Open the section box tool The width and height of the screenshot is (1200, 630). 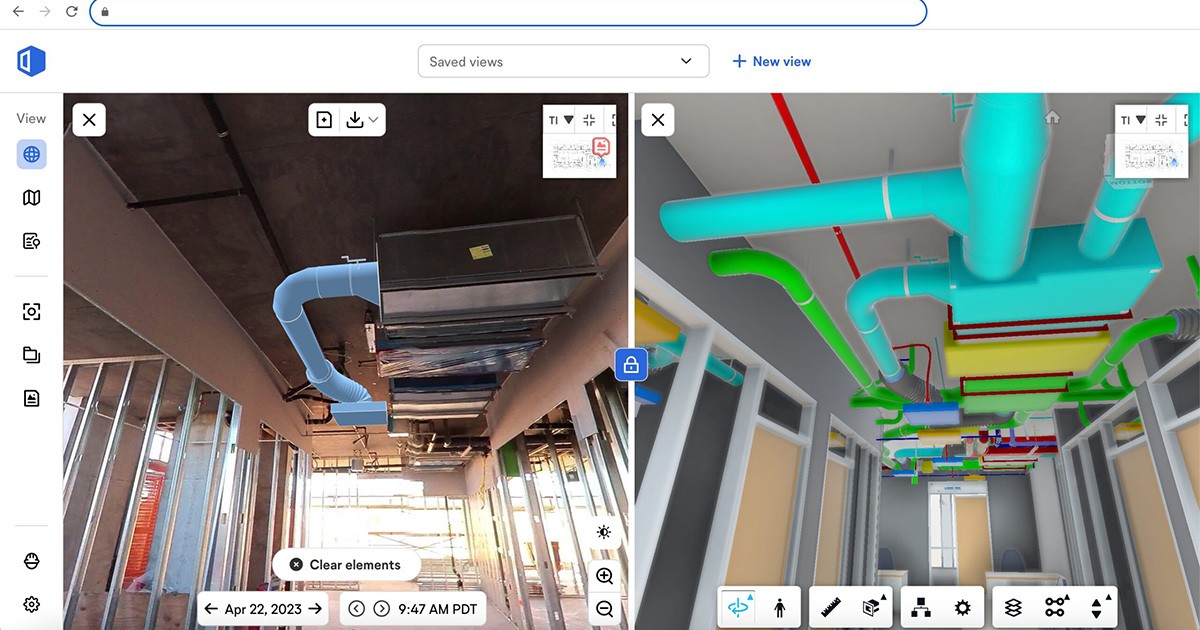872,607
